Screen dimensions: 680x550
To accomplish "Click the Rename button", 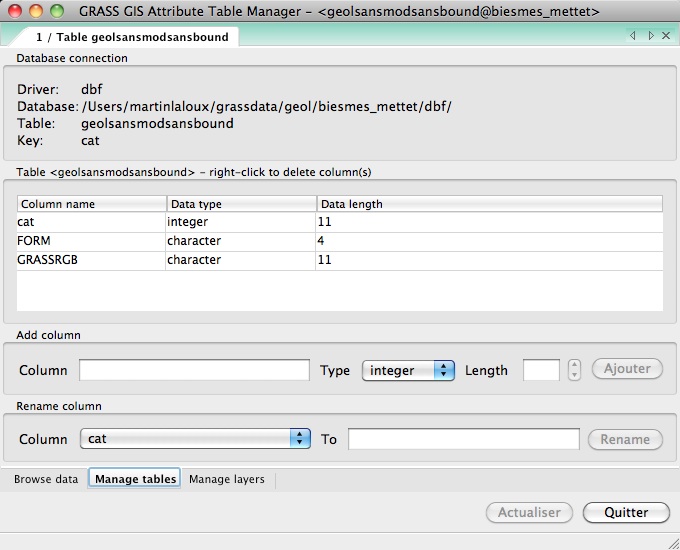I will pyautogui.click(x=625, y=439).
